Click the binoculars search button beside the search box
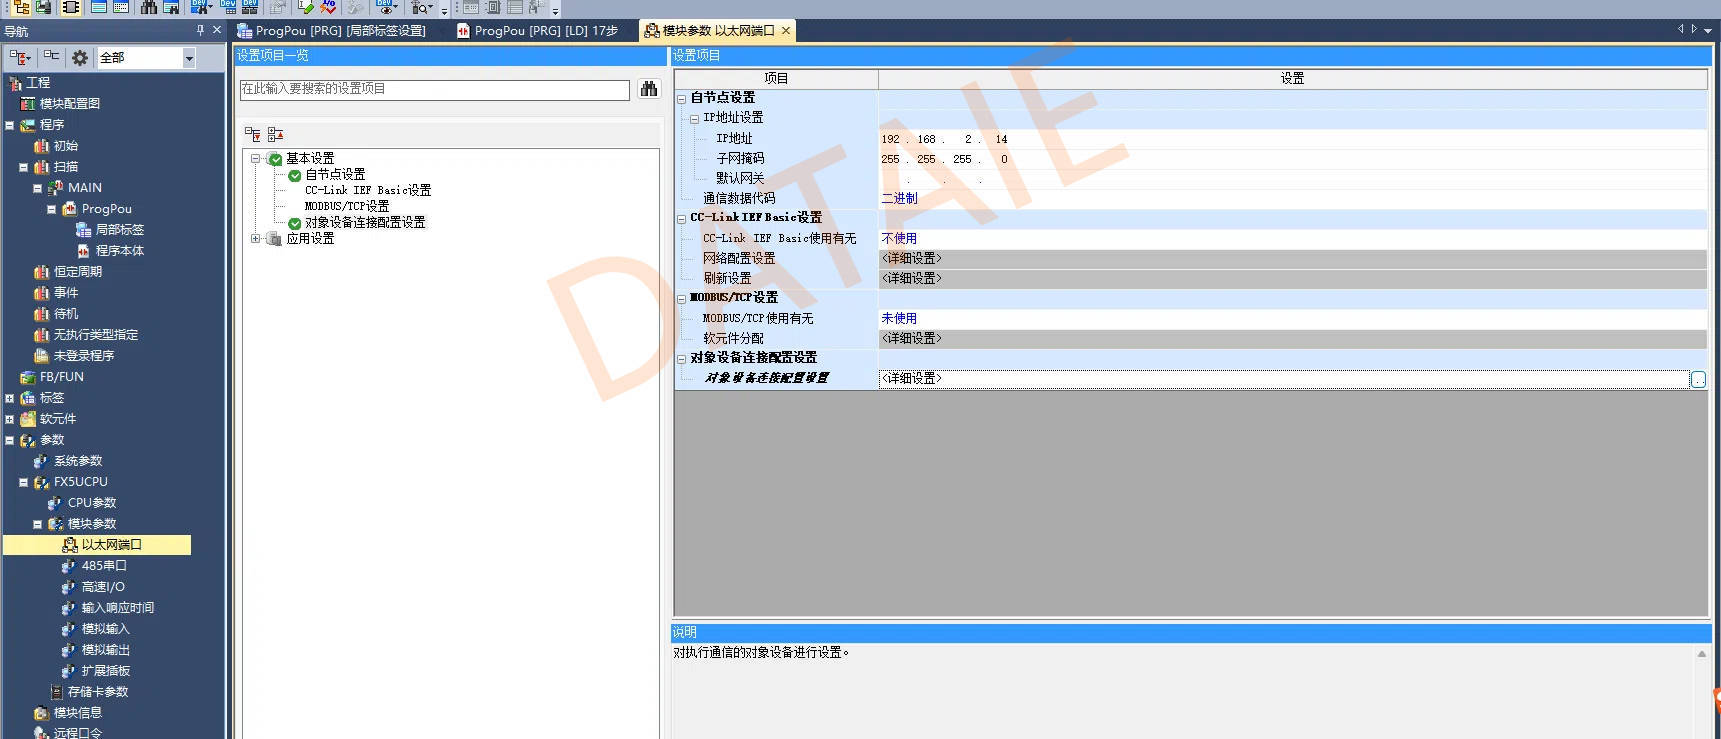The height and width of the screenshot is (739, 1721). [x=649, y=89]
